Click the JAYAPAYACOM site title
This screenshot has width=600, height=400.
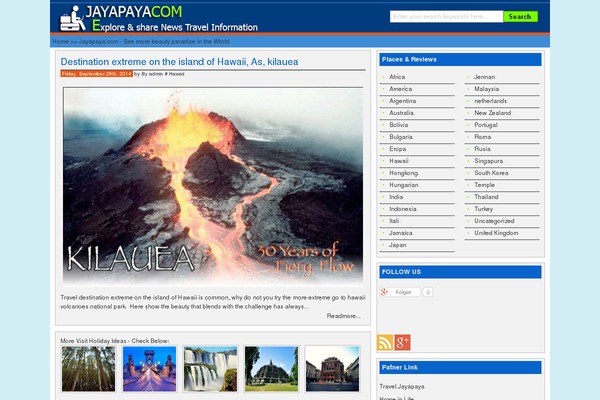coord(134,12)
